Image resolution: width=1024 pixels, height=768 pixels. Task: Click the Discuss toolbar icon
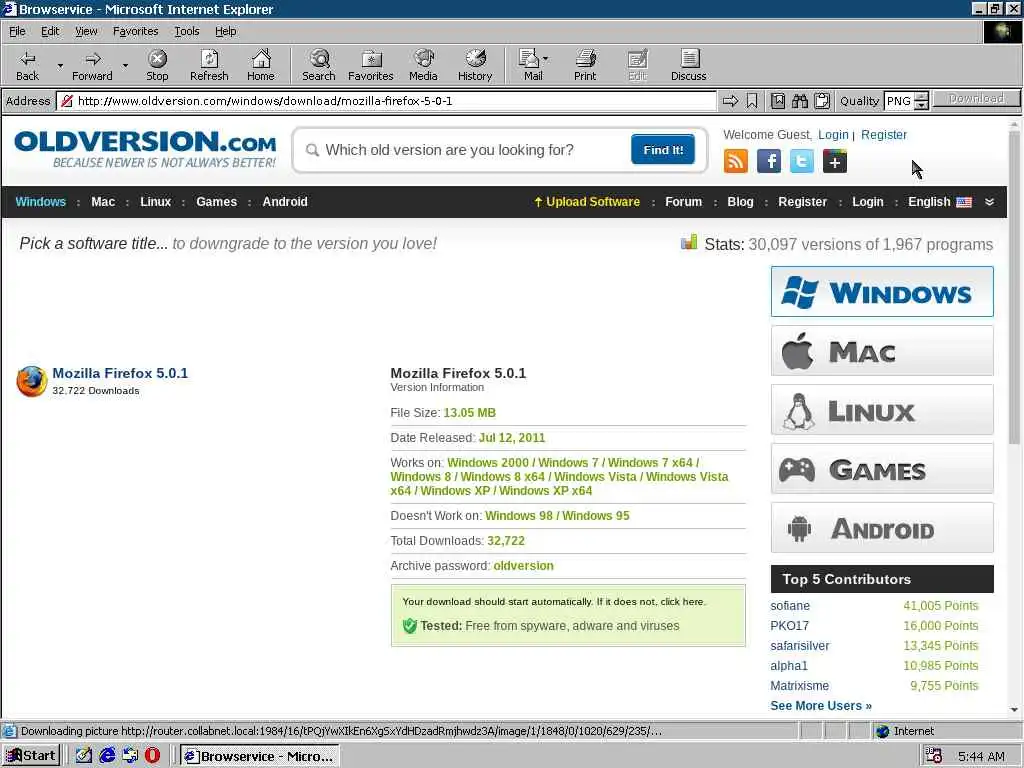pos(688,65)
